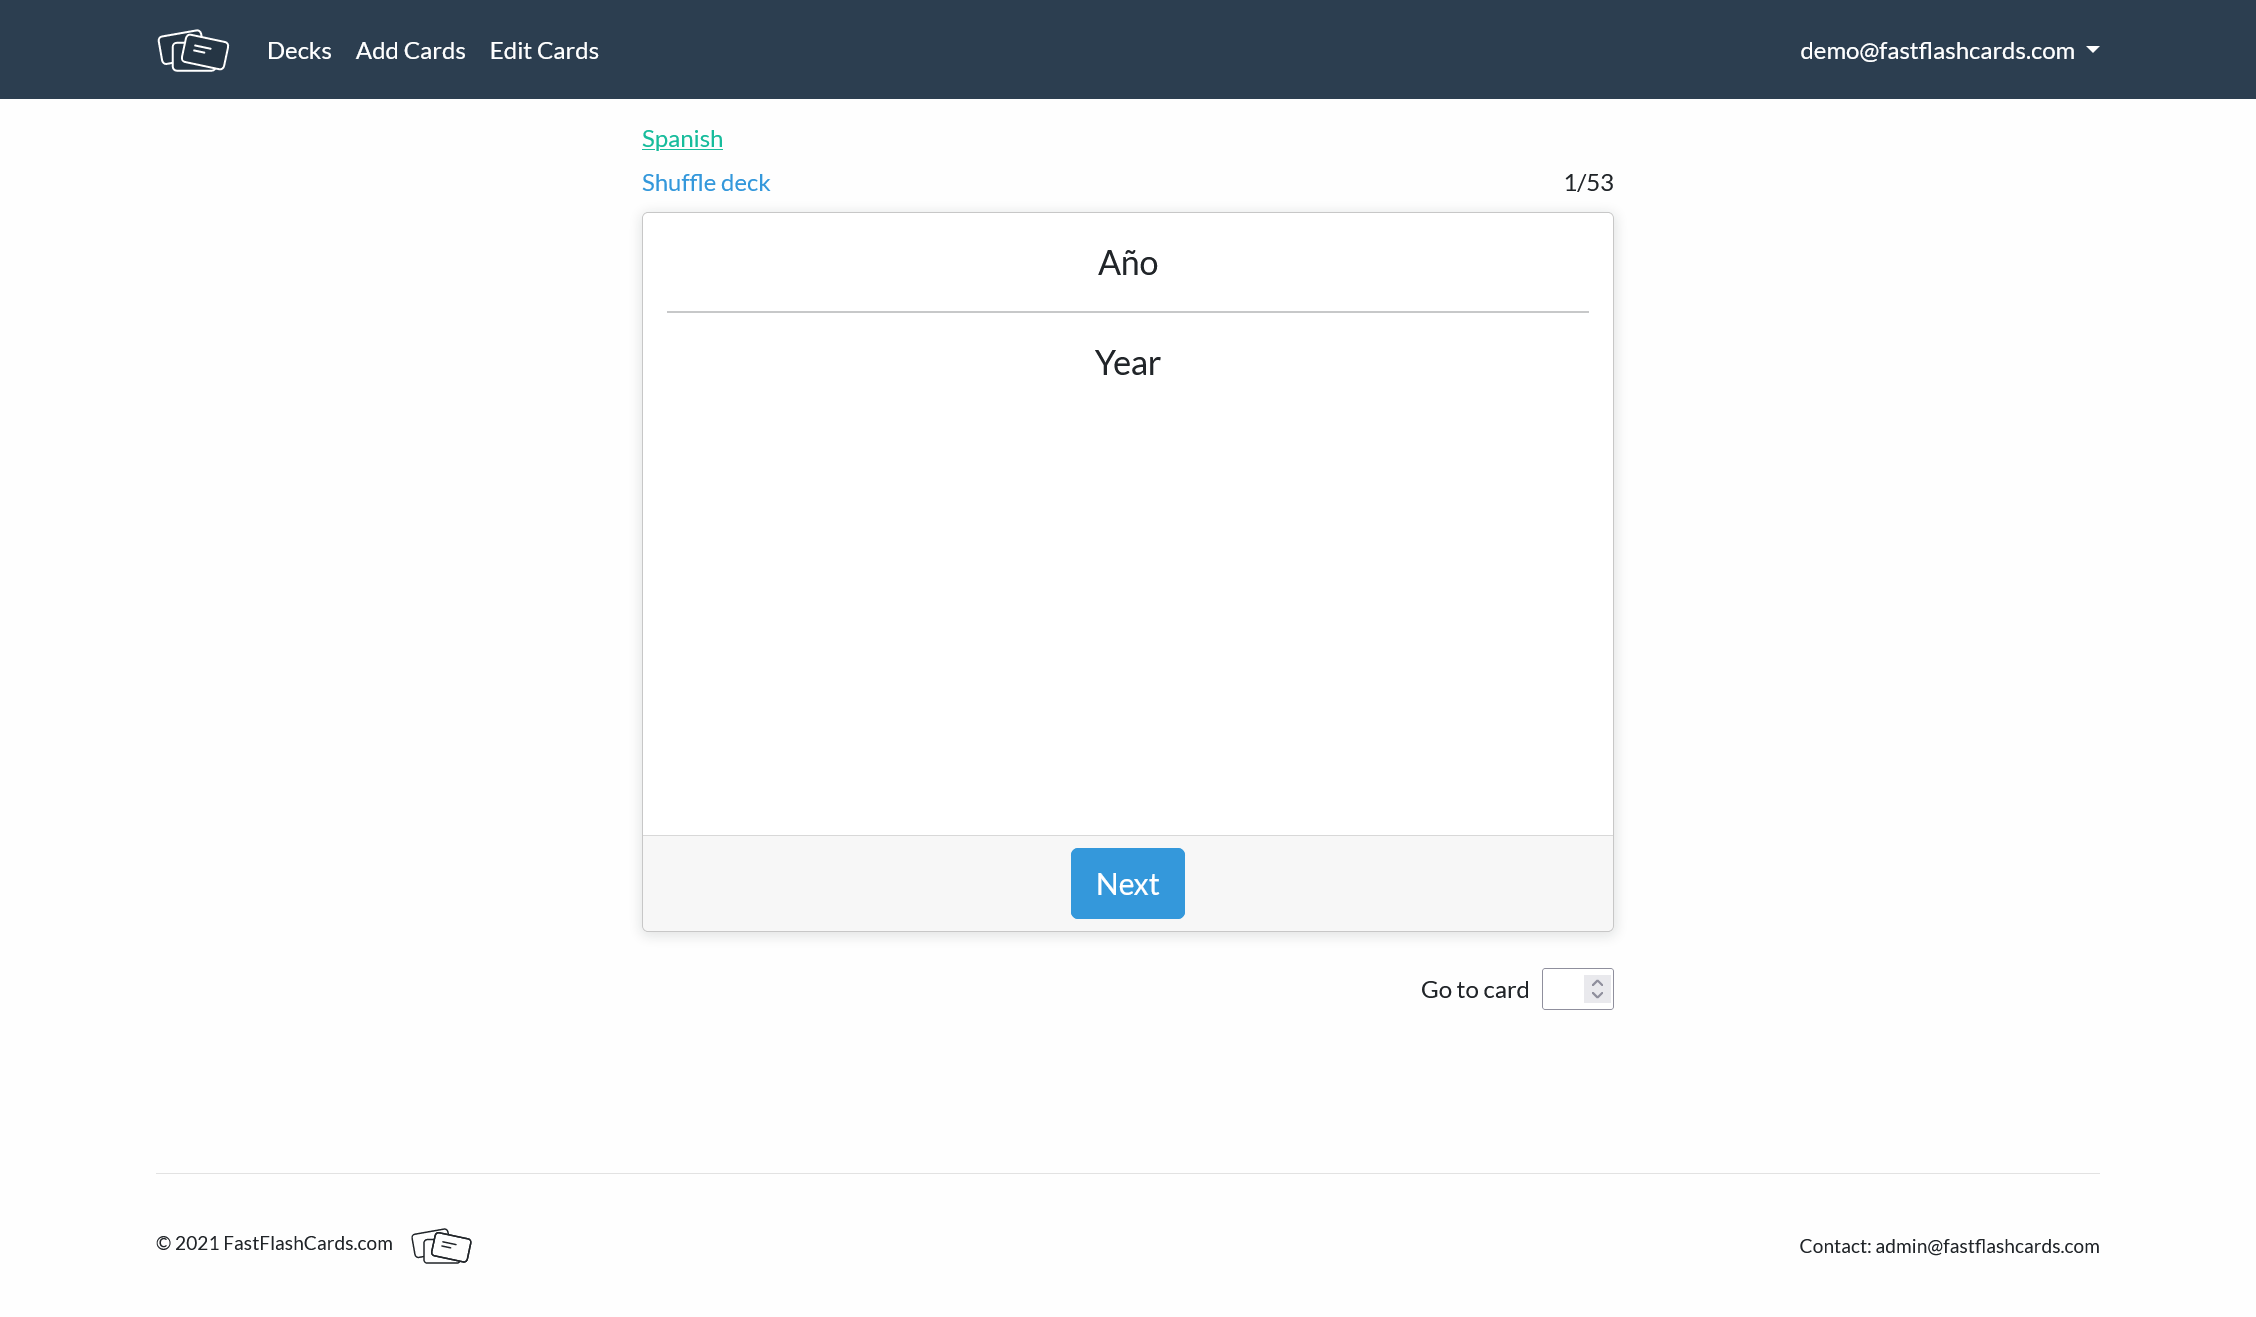
Task: Shuffle the deck
Action: [x=705, y=183]
